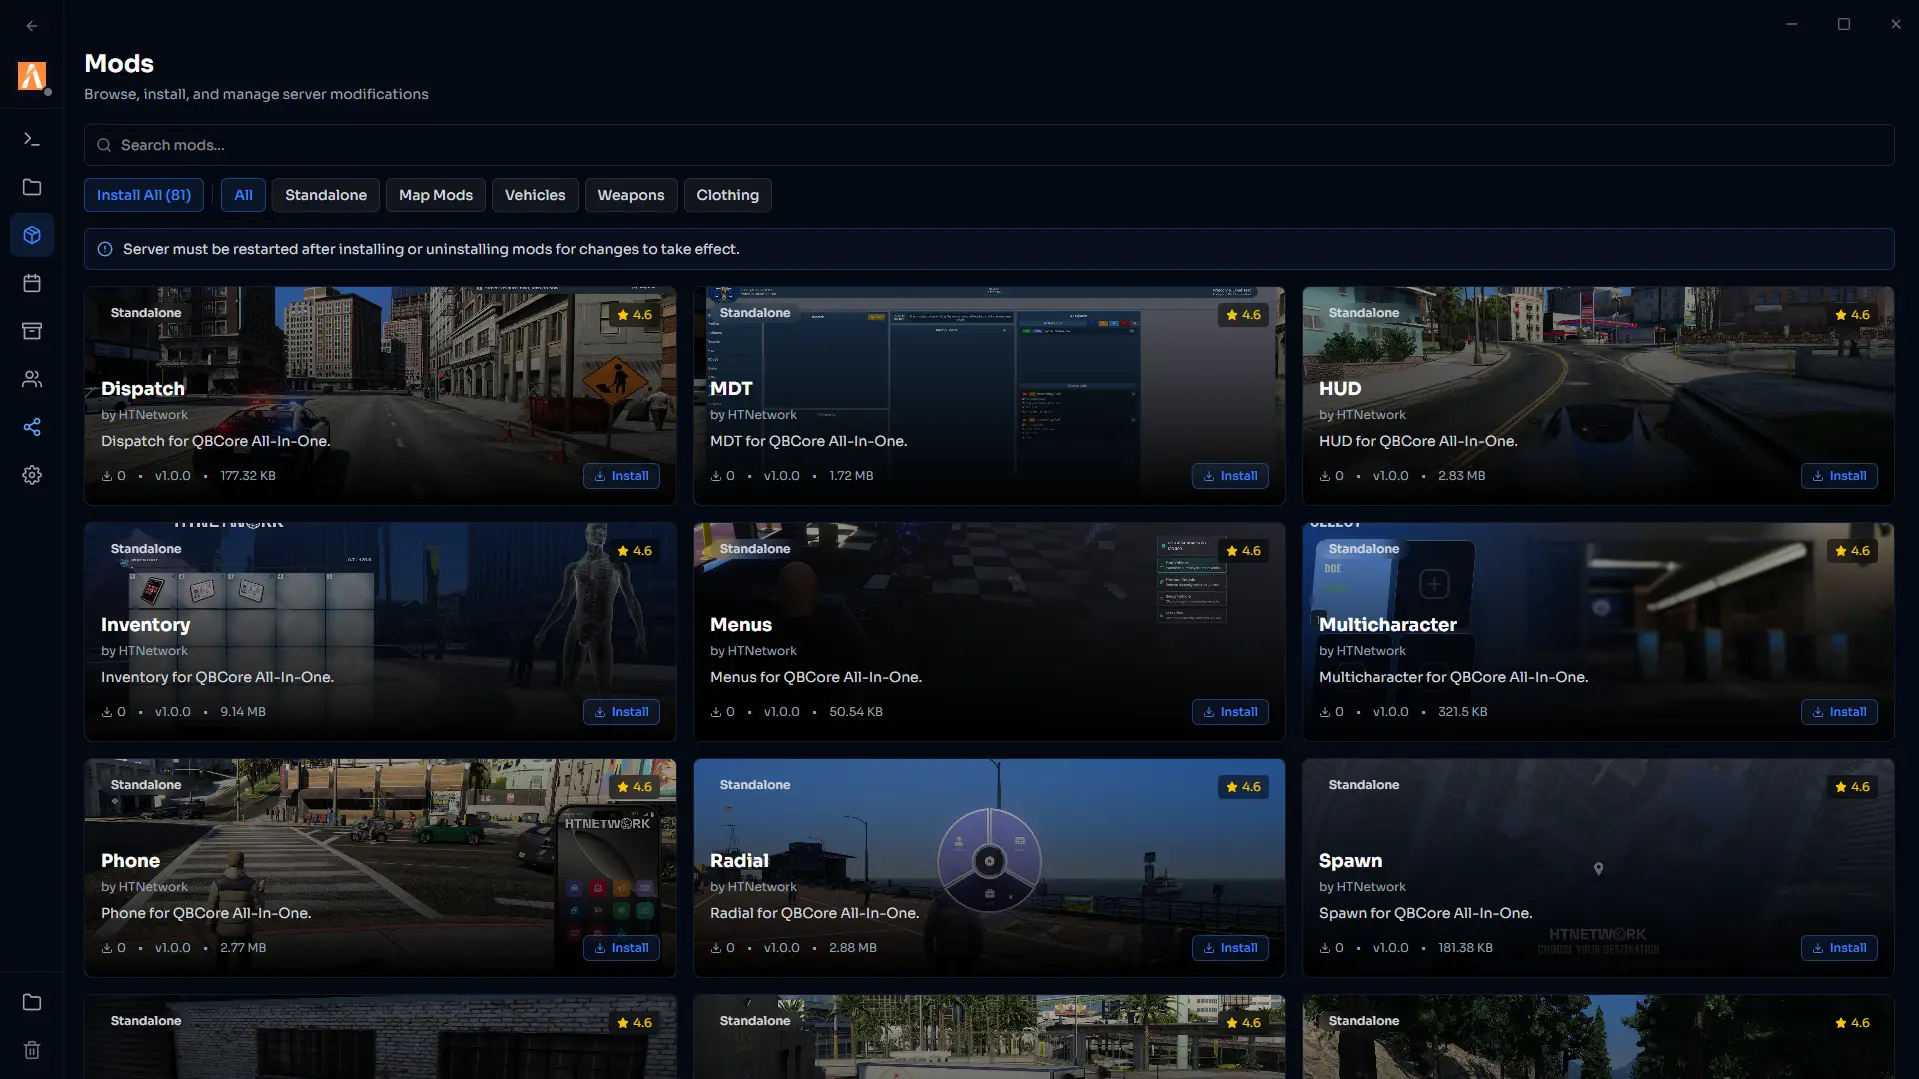Image resolution: width=1919 pixels, height=1079 pixels.
Task: Click the search magnifier icon
Action: coord(104,145)
